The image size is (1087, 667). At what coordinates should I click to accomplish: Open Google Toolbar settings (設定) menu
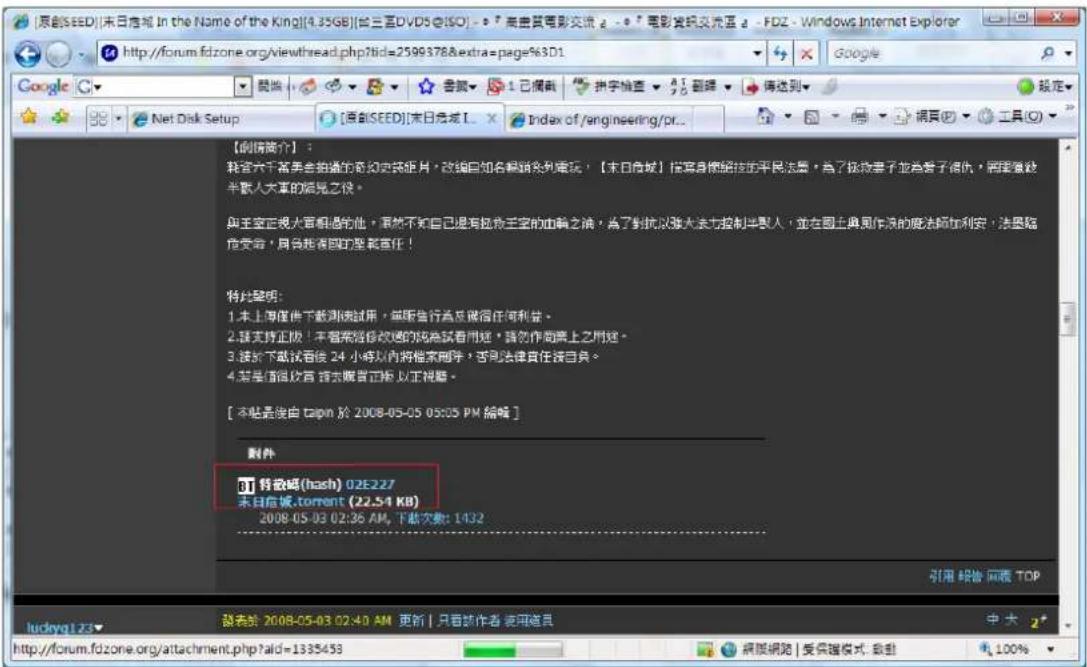coord(1044,87)
